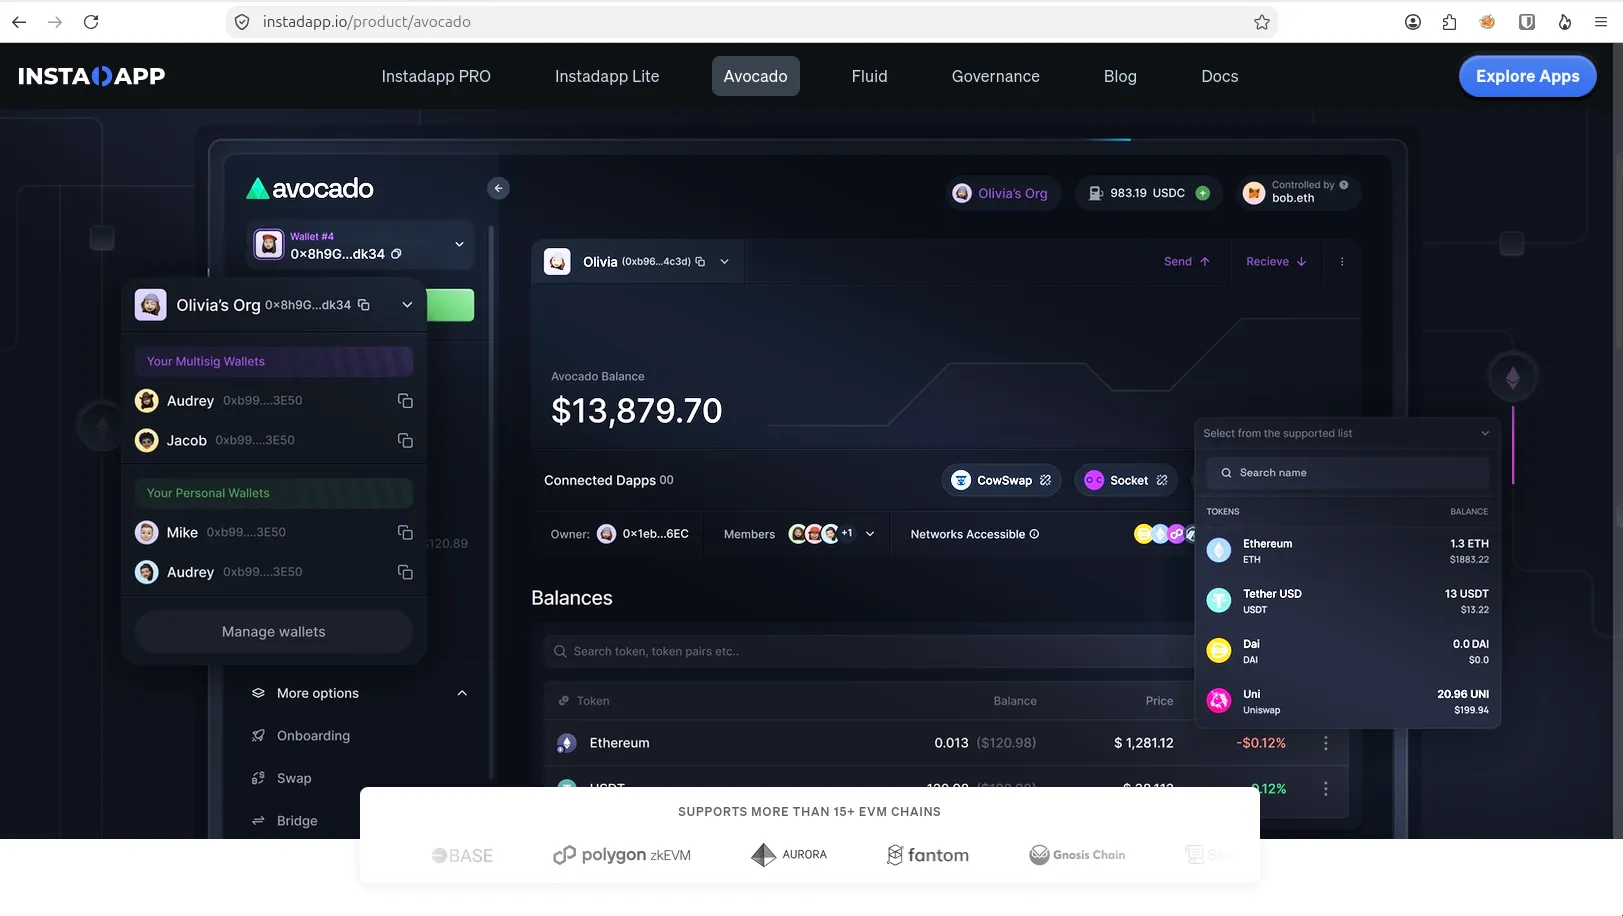Click the Explore Apps button
The image size is (1623, 916).
coord(1527,76)
